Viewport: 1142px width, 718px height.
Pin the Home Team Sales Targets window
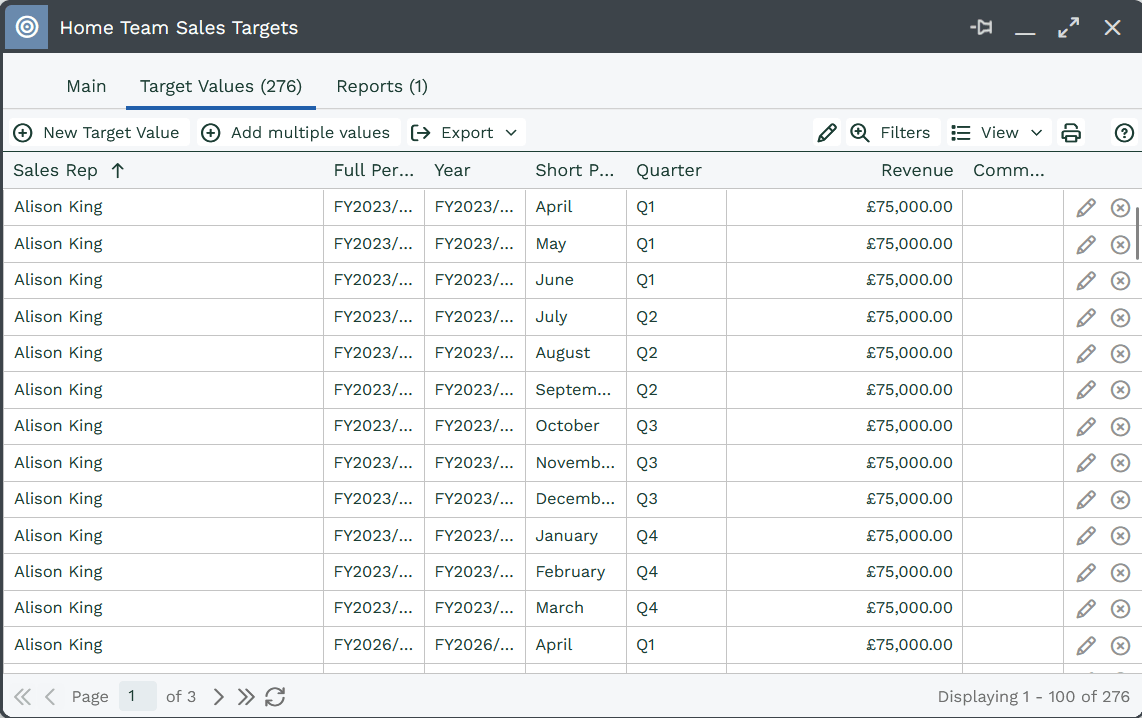click(x=981, y=28)
